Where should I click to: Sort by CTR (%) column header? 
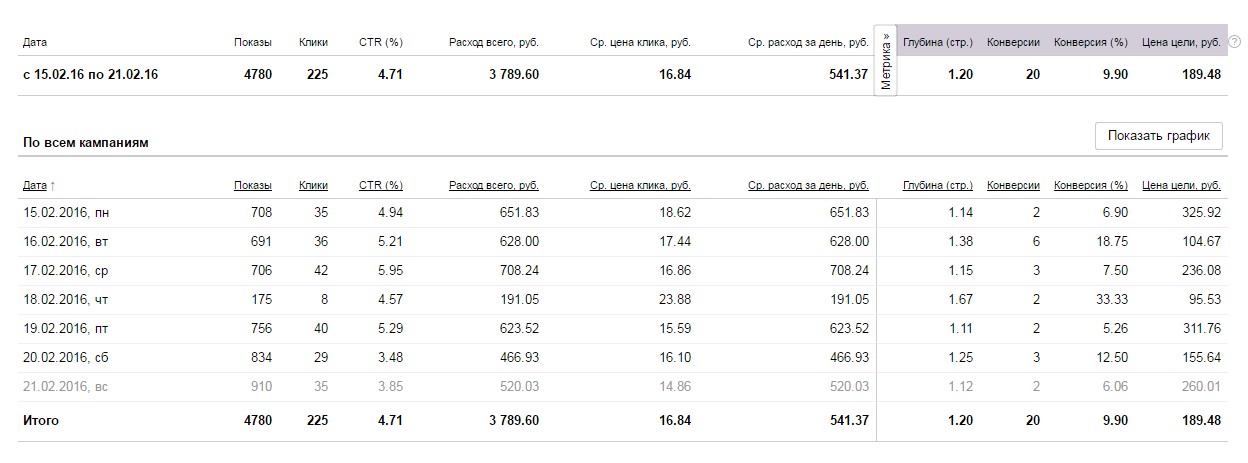point(380,185)
